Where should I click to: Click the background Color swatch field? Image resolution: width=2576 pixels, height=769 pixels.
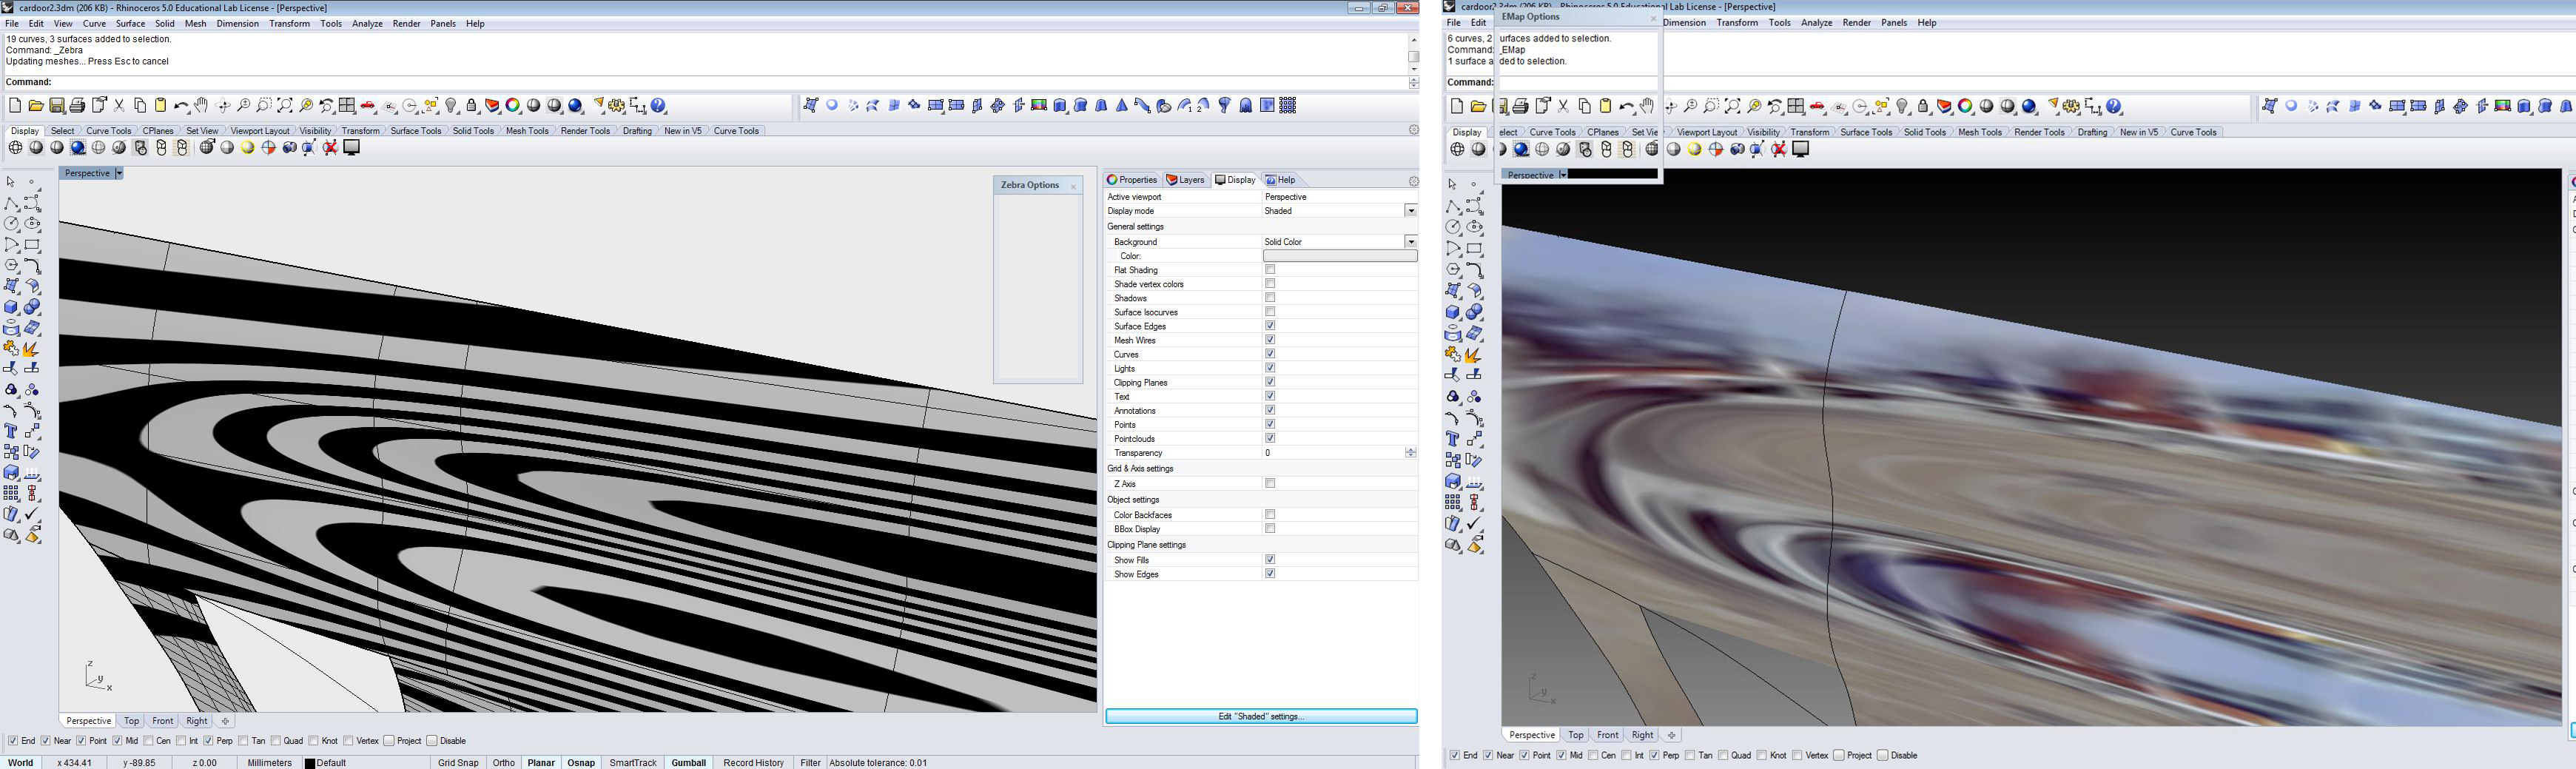tap(1340, 256)
